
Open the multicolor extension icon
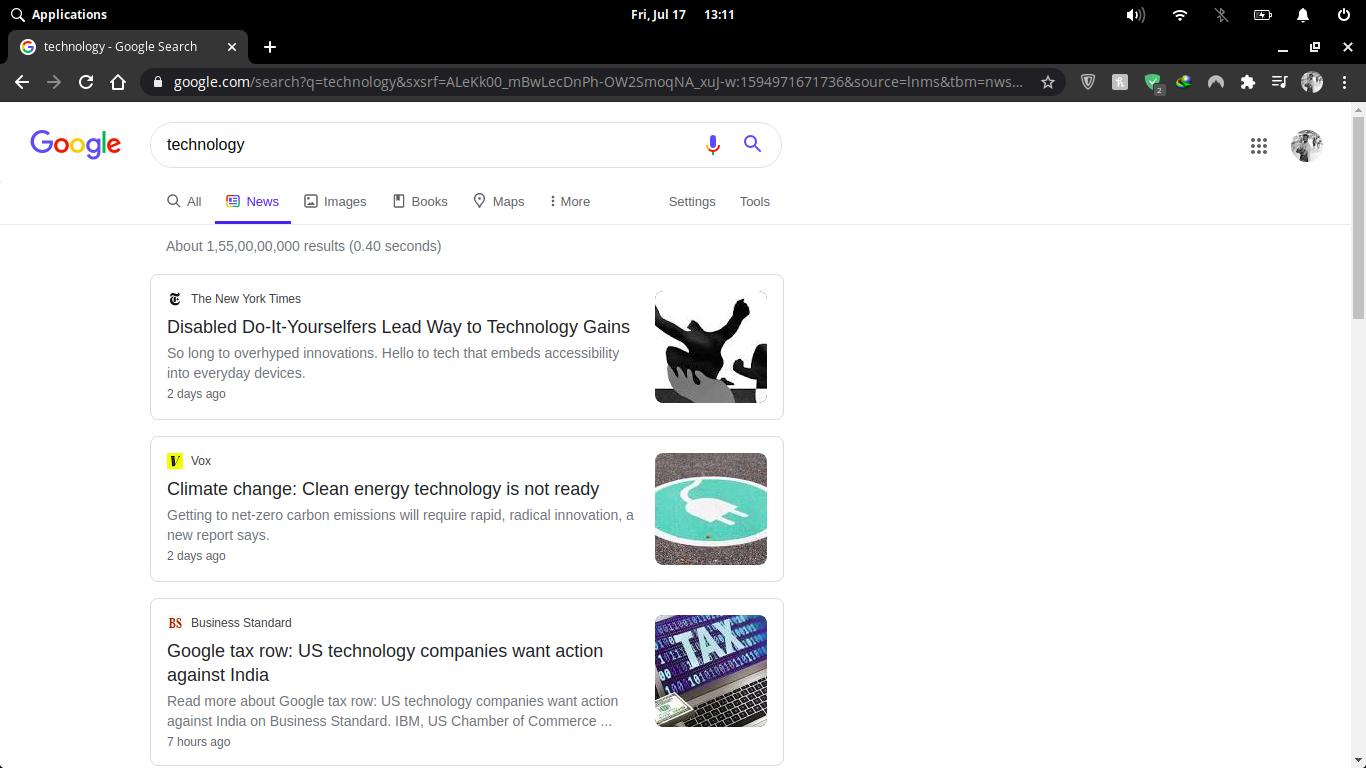[1184, 82]
